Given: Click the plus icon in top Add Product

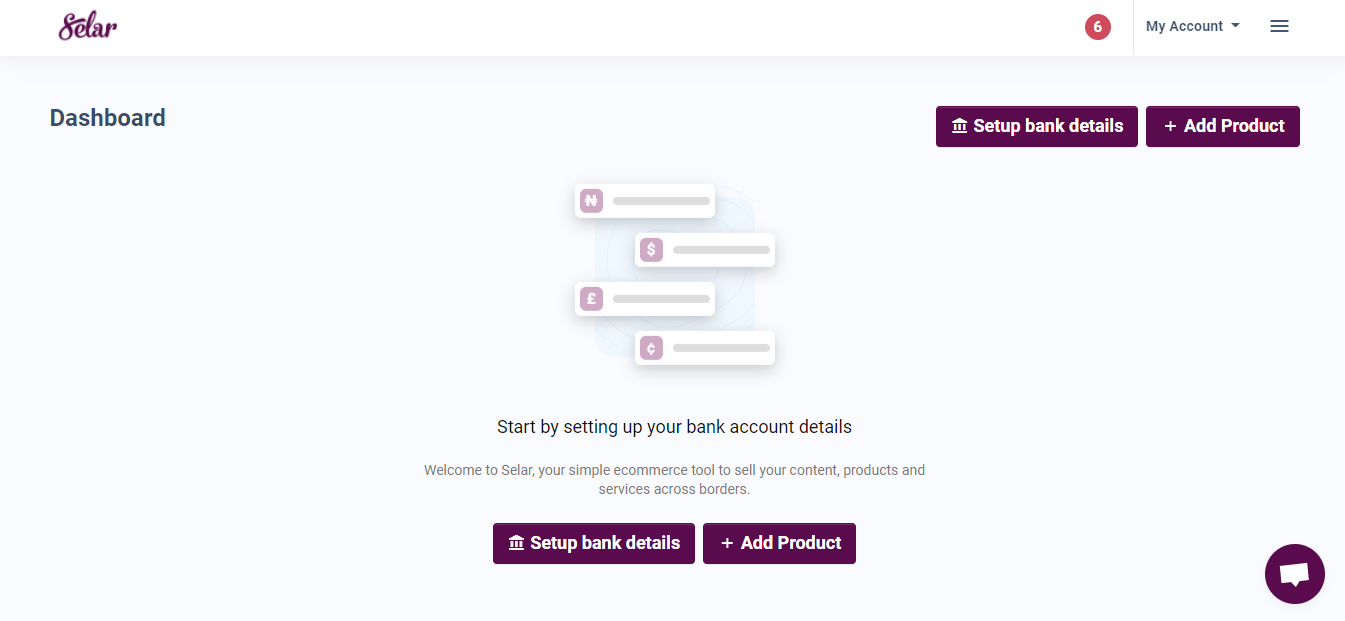Looking at the screenshot, I should click(1170, 126).
